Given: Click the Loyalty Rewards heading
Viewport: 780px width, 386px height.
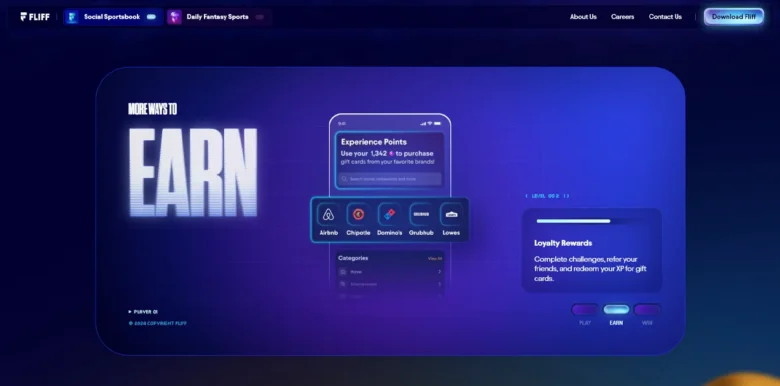Looking at the screenshot, I should pyautogui.click(x=563, y=243).
